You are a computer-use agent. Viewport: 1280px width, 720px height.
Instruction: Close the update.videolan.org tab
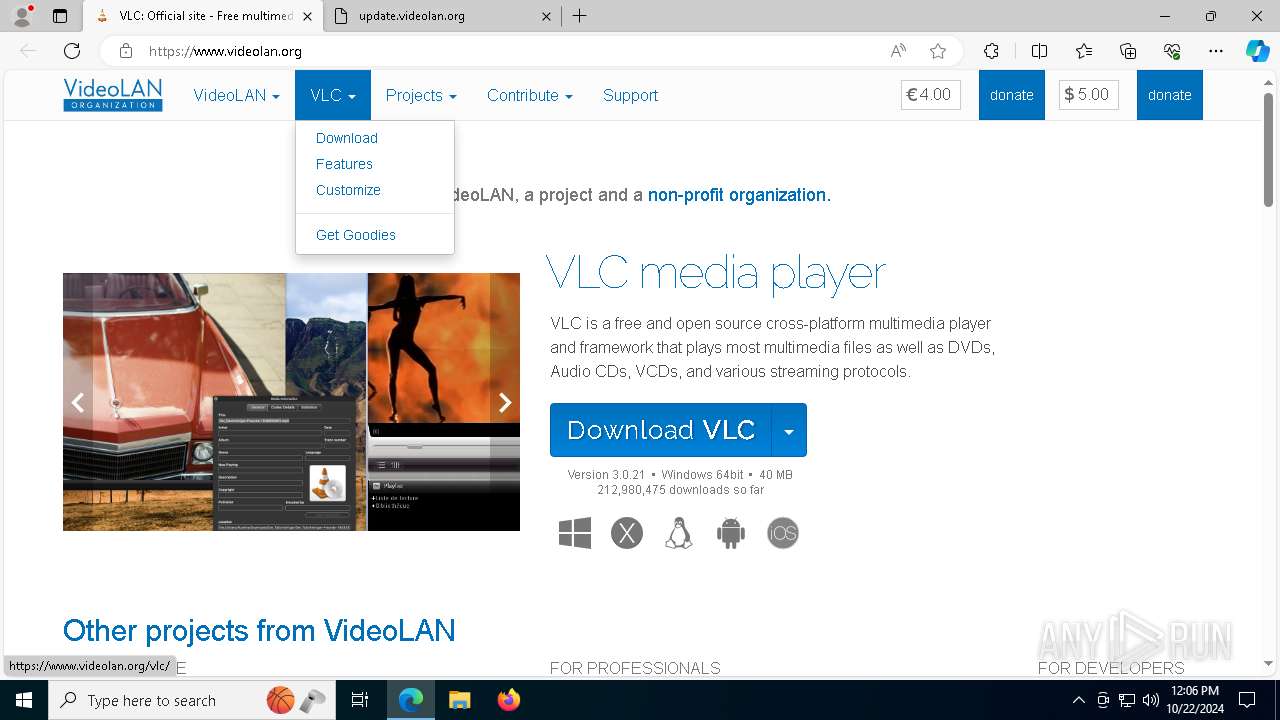pyautogui.click(x=546, y=16)
